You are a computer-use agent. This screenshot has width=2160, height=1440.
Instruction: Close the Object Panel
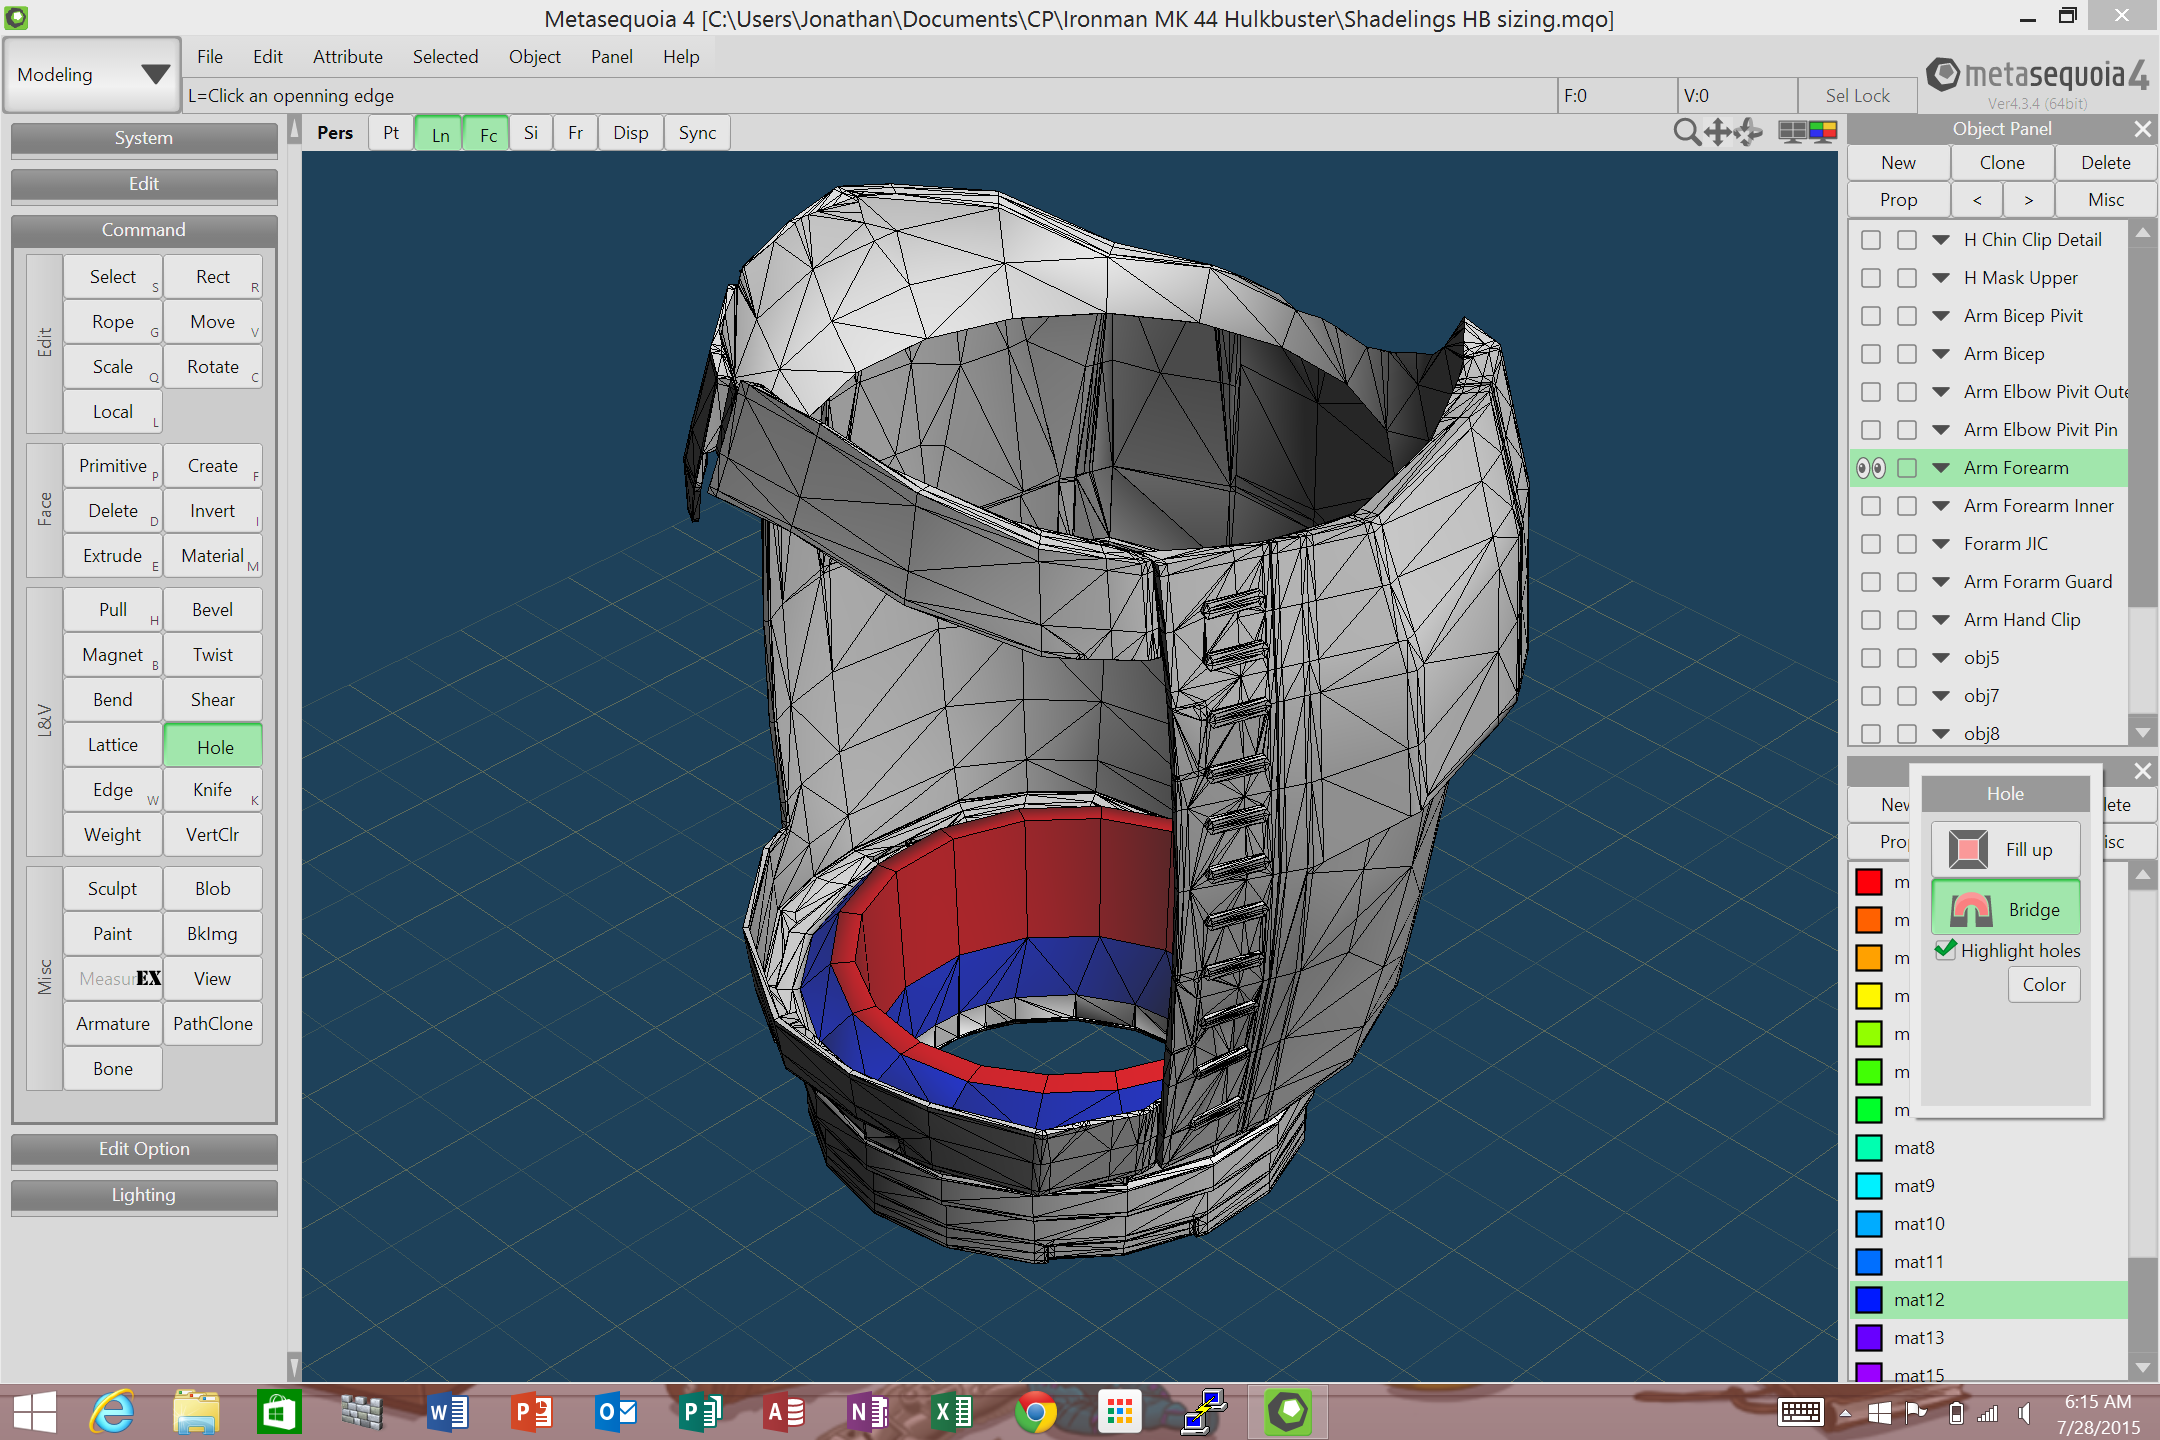2142,129
